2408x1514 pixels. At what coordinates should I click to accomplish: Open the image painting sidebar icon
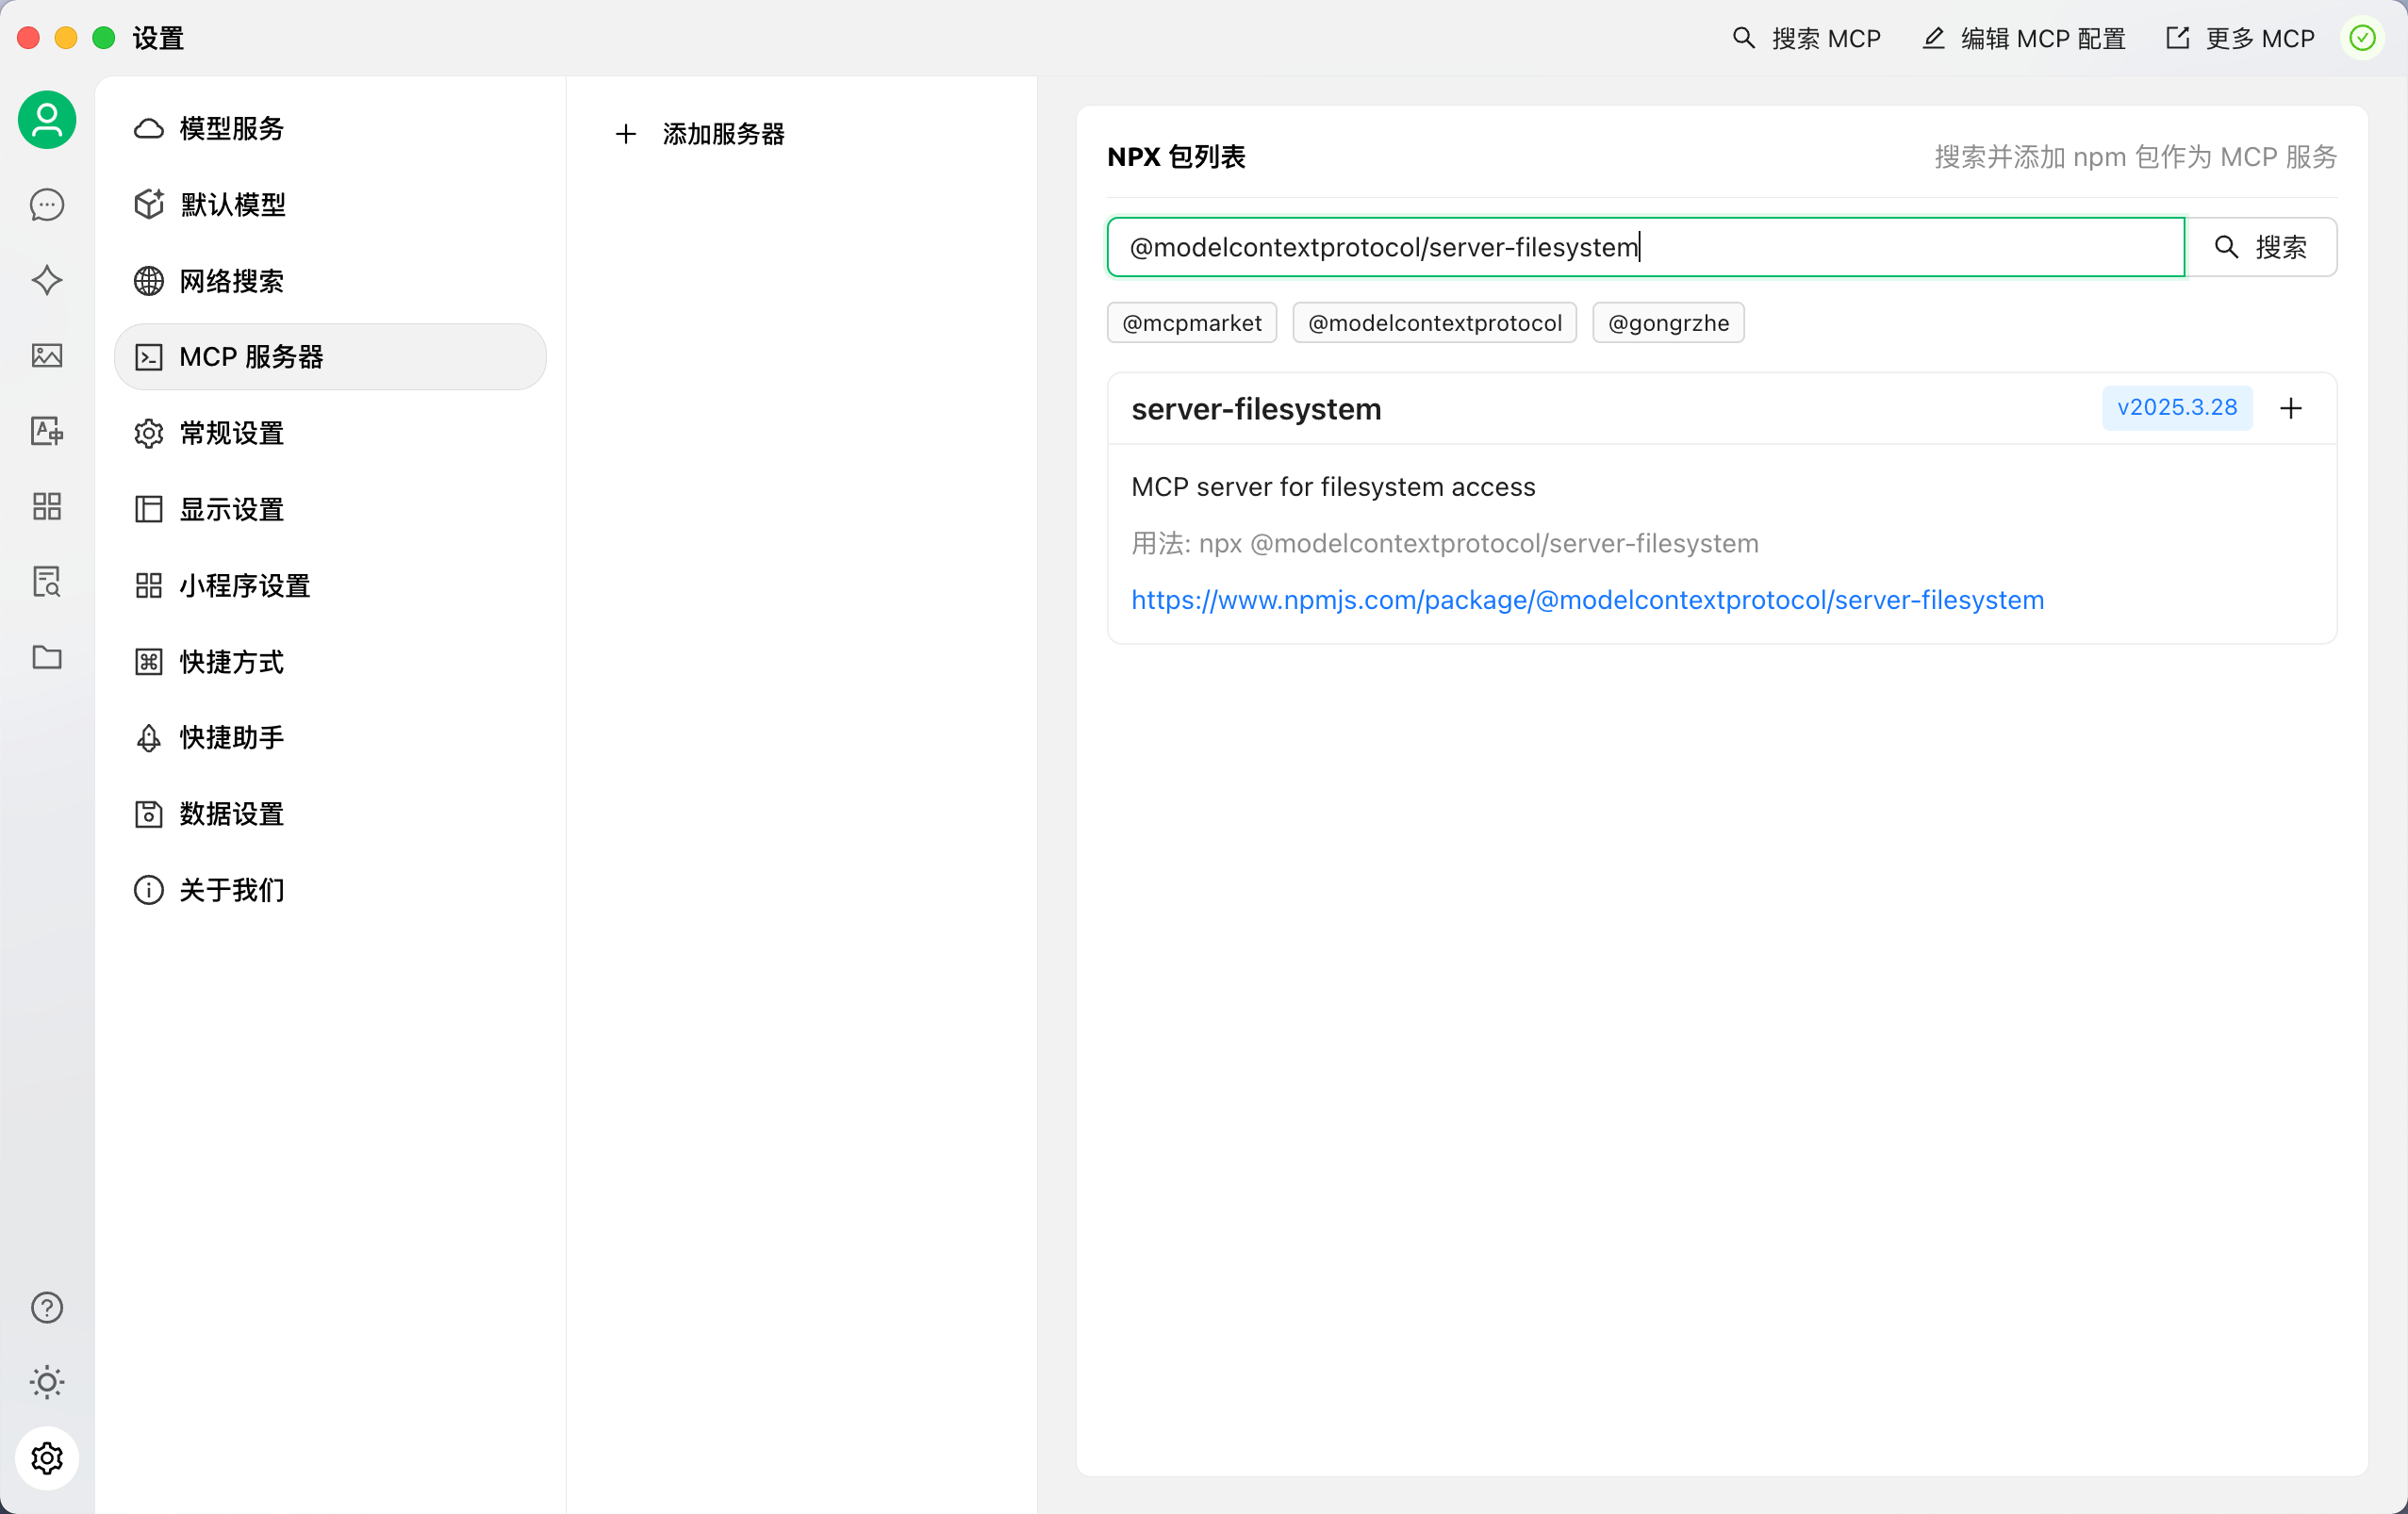coord(47,355)
